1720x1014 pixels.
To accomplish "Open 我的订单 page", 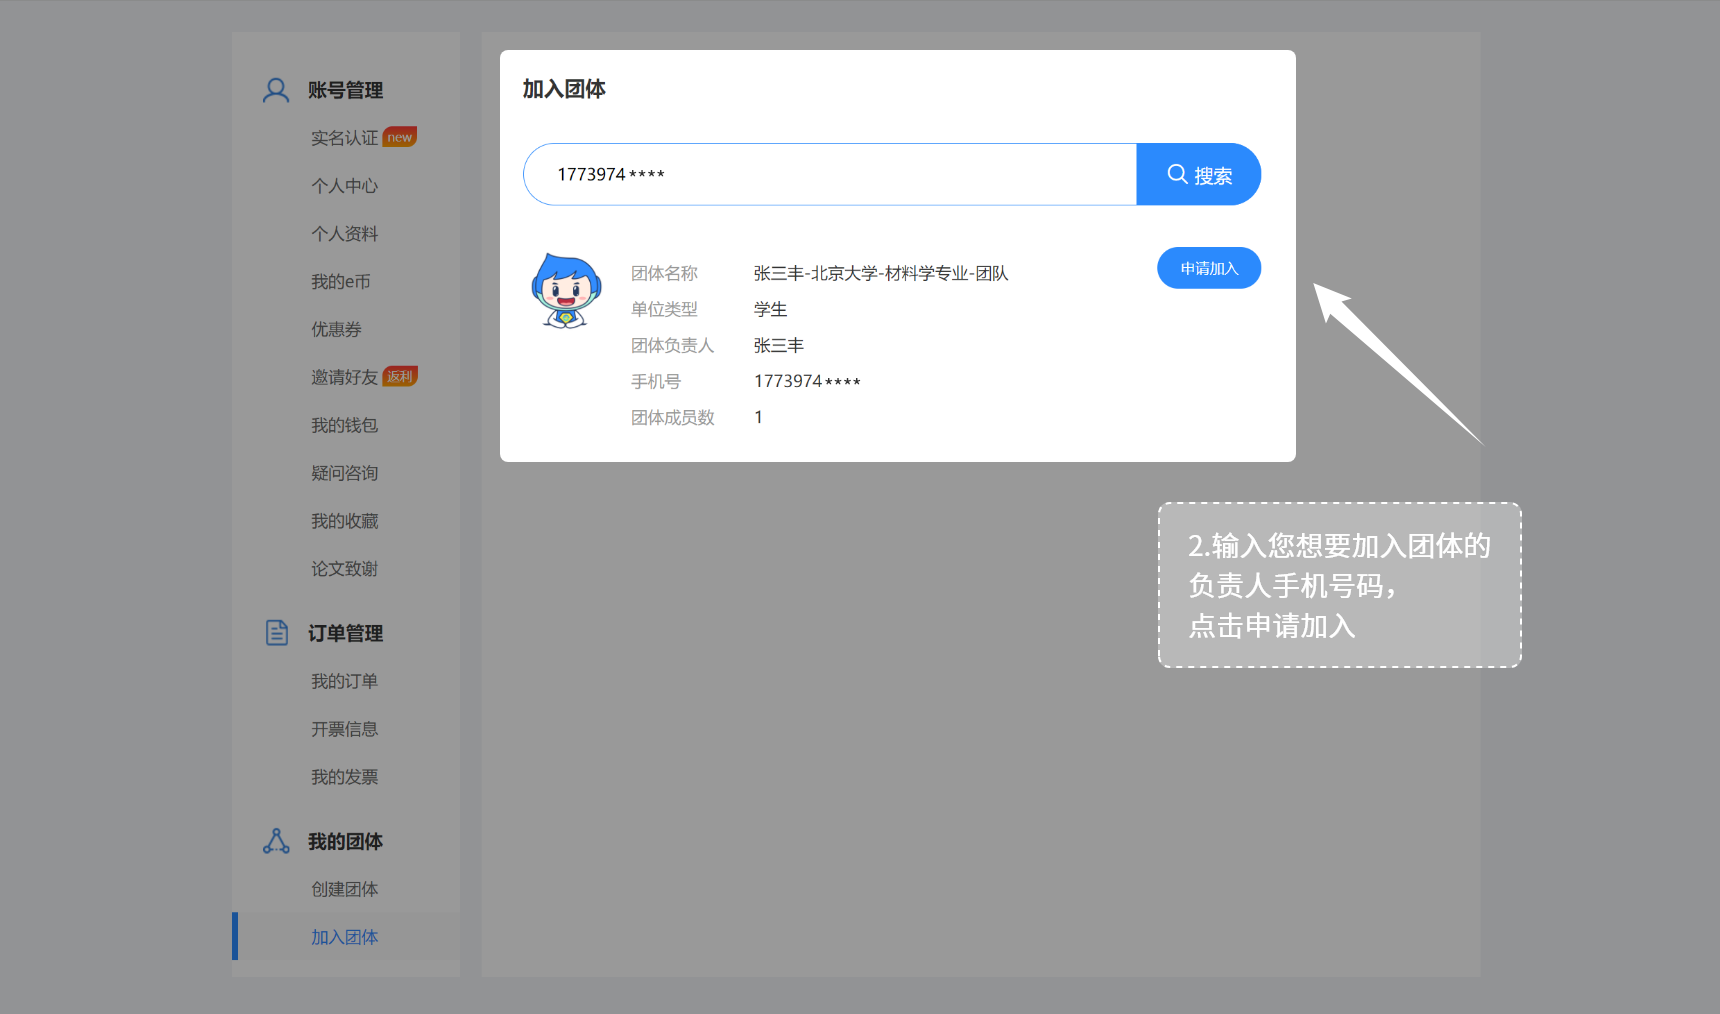I will pyautogui.click(x=344, y=681).
